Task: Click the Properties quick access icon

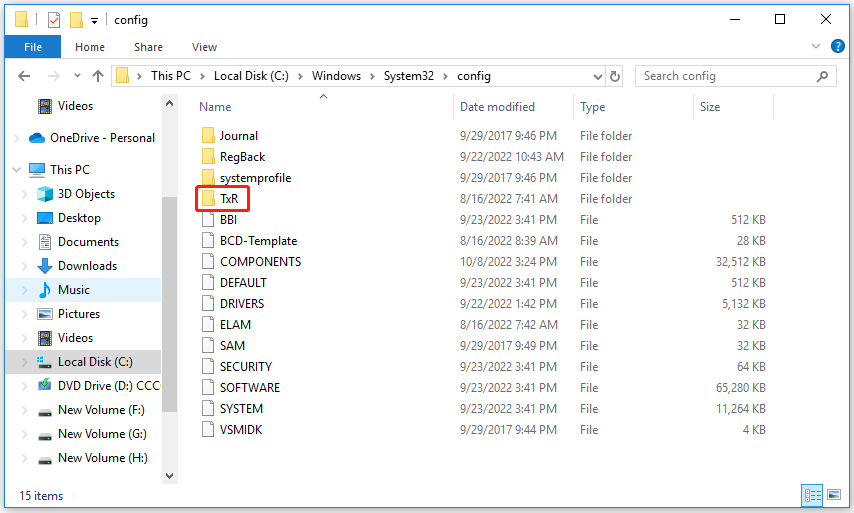Action: click(54, 20)
